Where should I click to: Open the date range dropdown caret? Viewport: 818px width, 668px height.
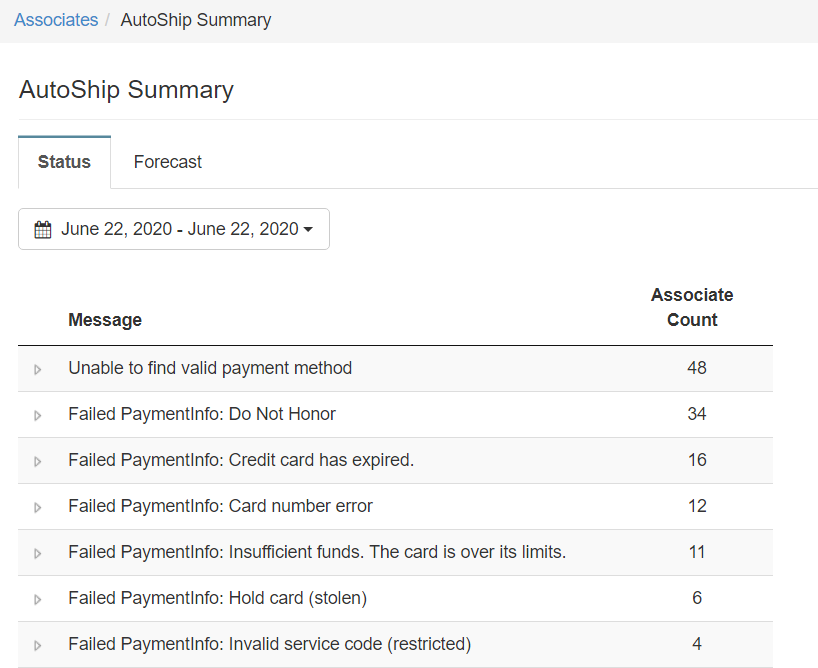[308, 230]
